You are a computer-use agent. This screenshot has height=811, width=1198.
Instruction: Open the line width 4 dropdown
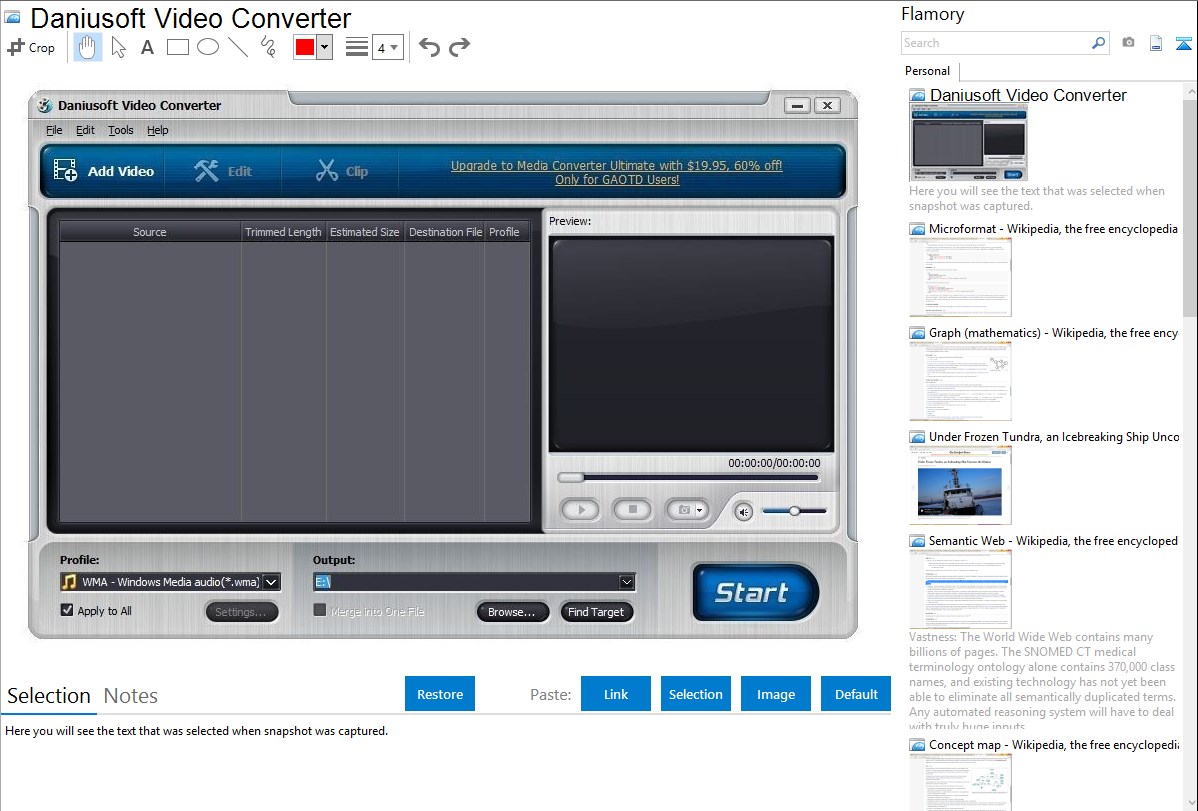(x=387, y=47)
